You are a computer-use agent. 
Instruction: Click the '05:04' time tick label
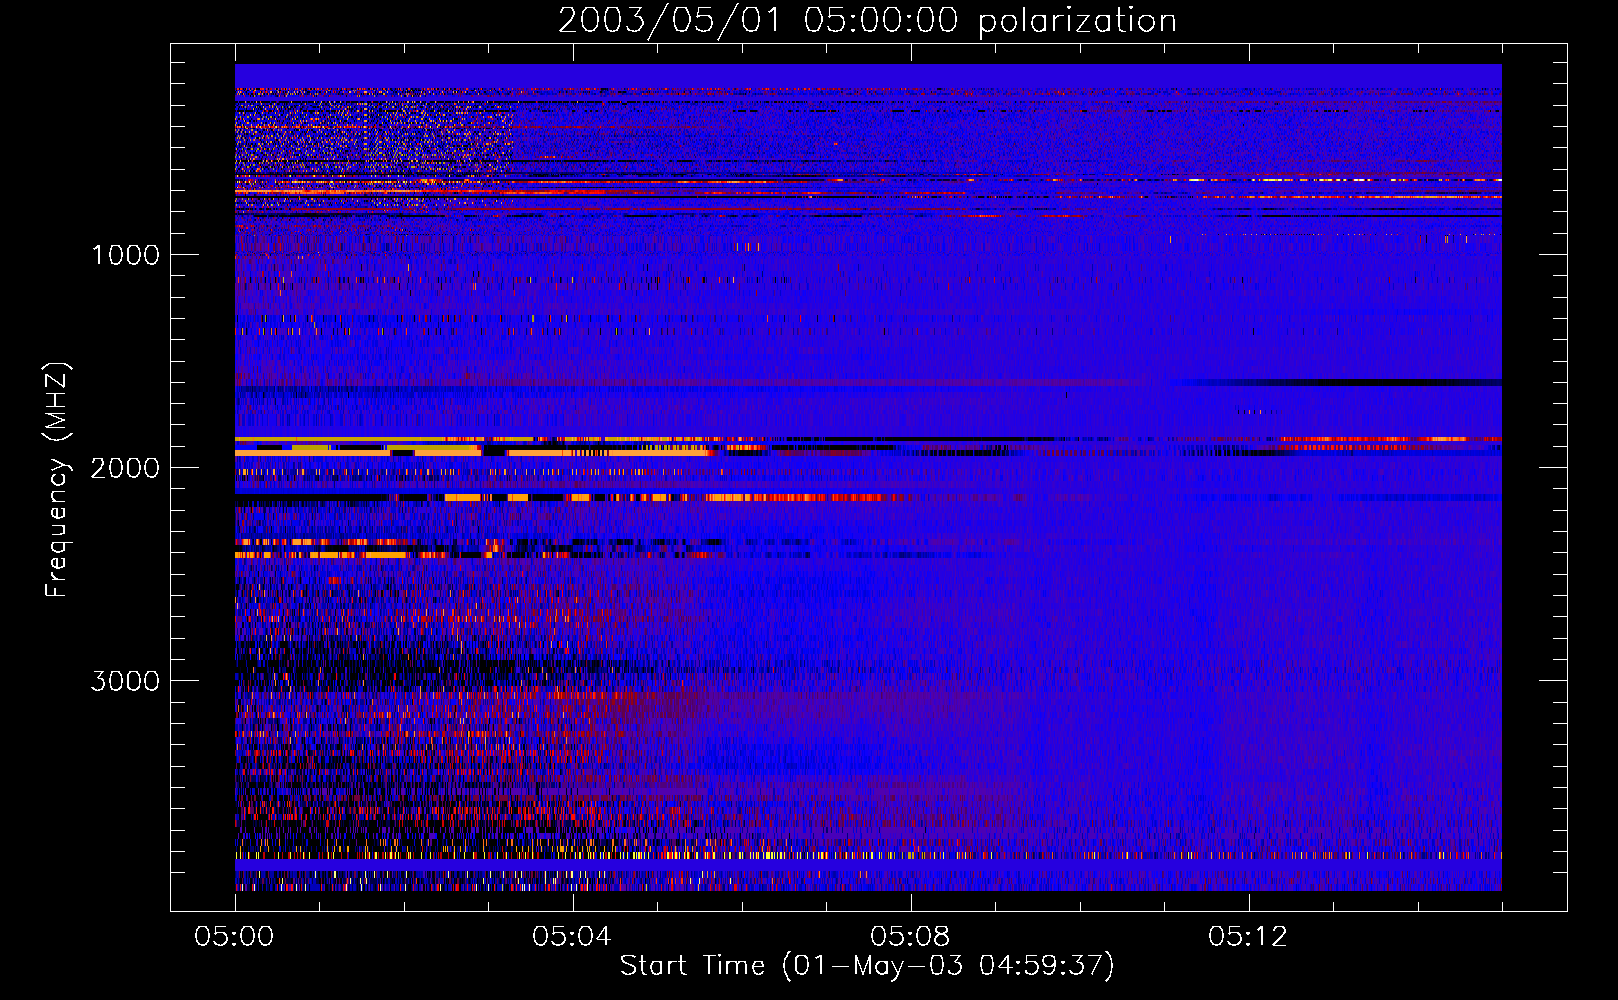click(572, 936)
